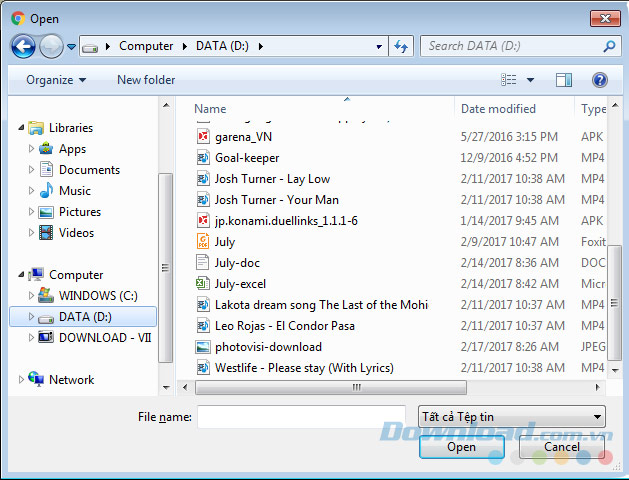Click the change view icon

(x=510, y=80)
